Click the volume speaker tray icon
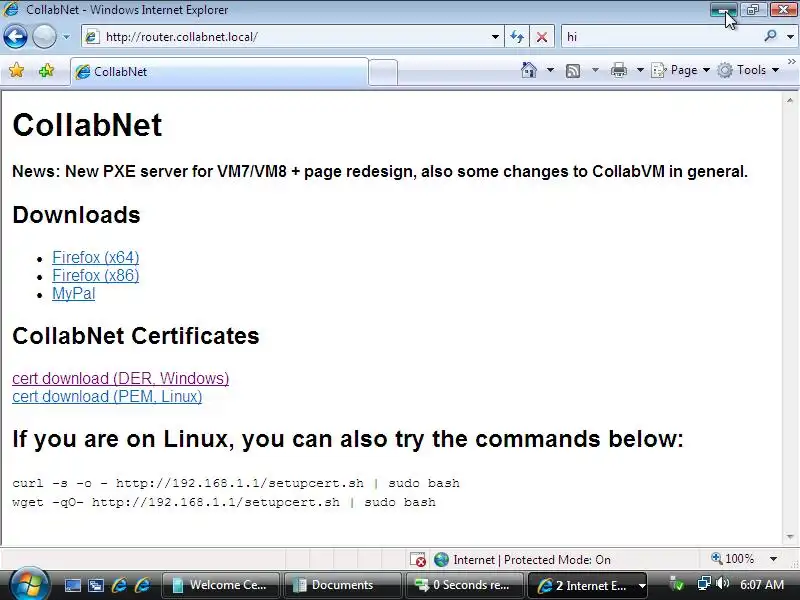This screenshot has width=800, height=600. coord(722,583)
